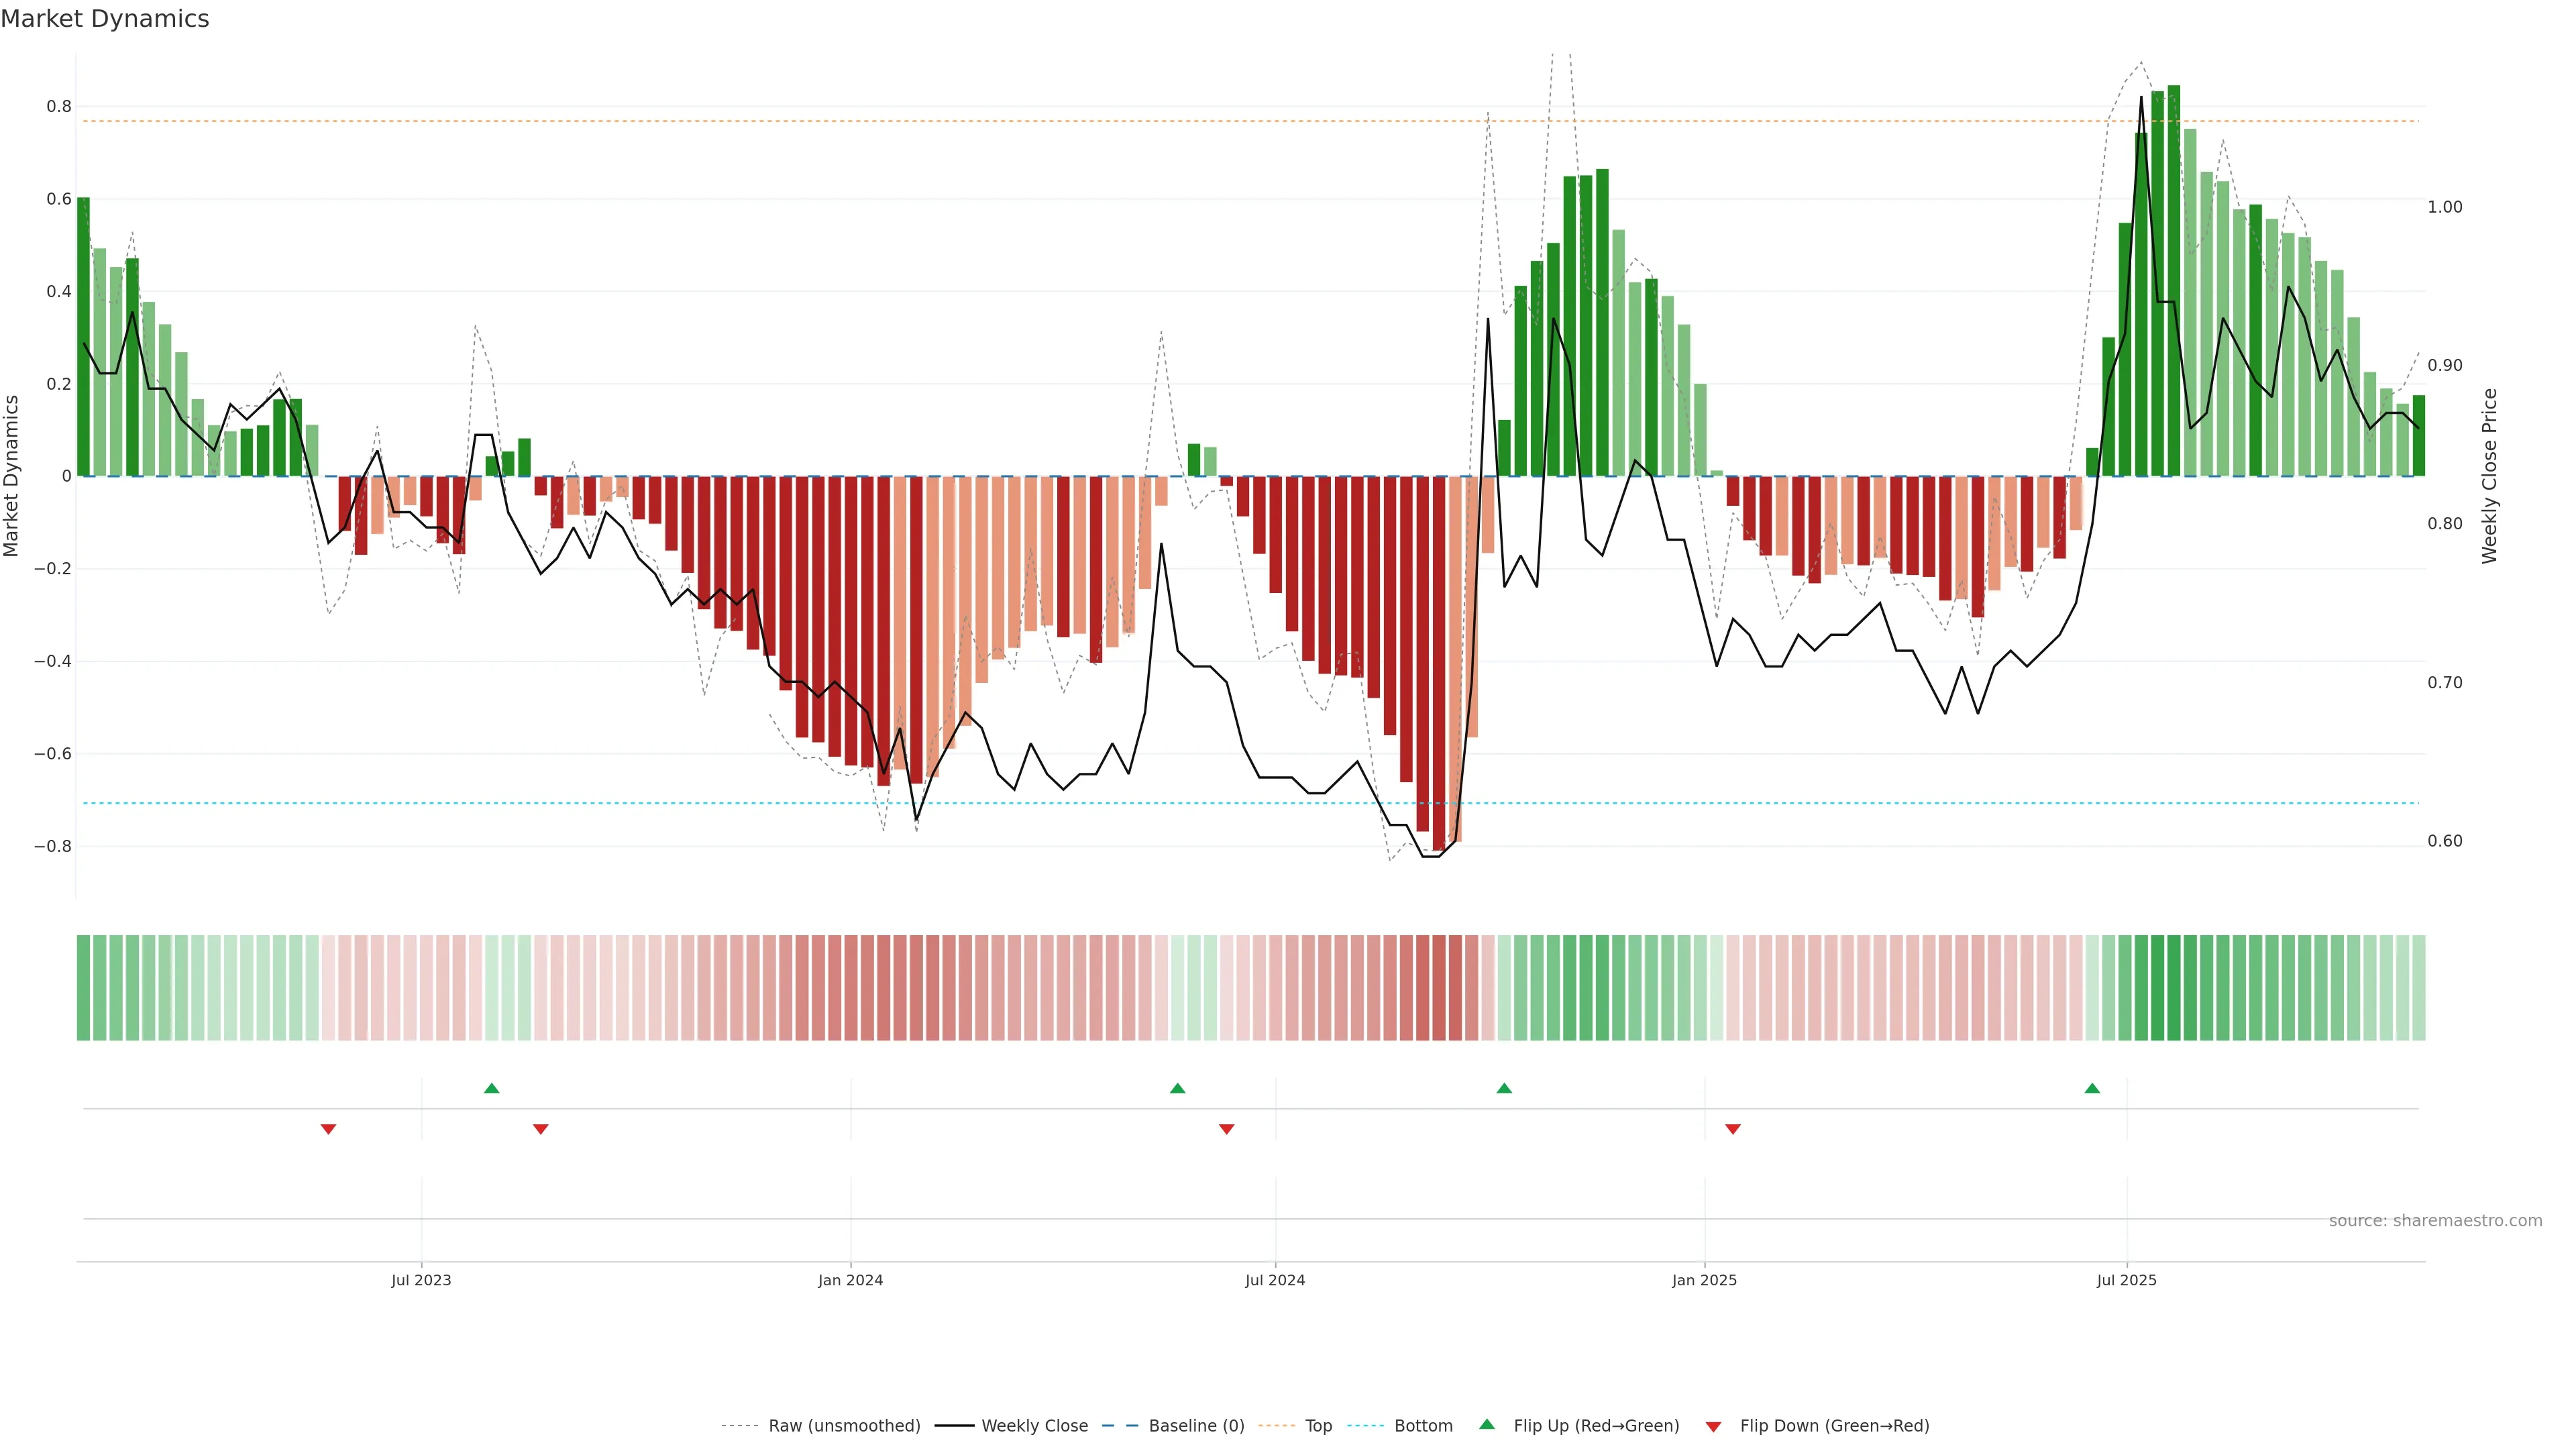Click the Jul 2025 x-axis label

tap(2126, 1280)
